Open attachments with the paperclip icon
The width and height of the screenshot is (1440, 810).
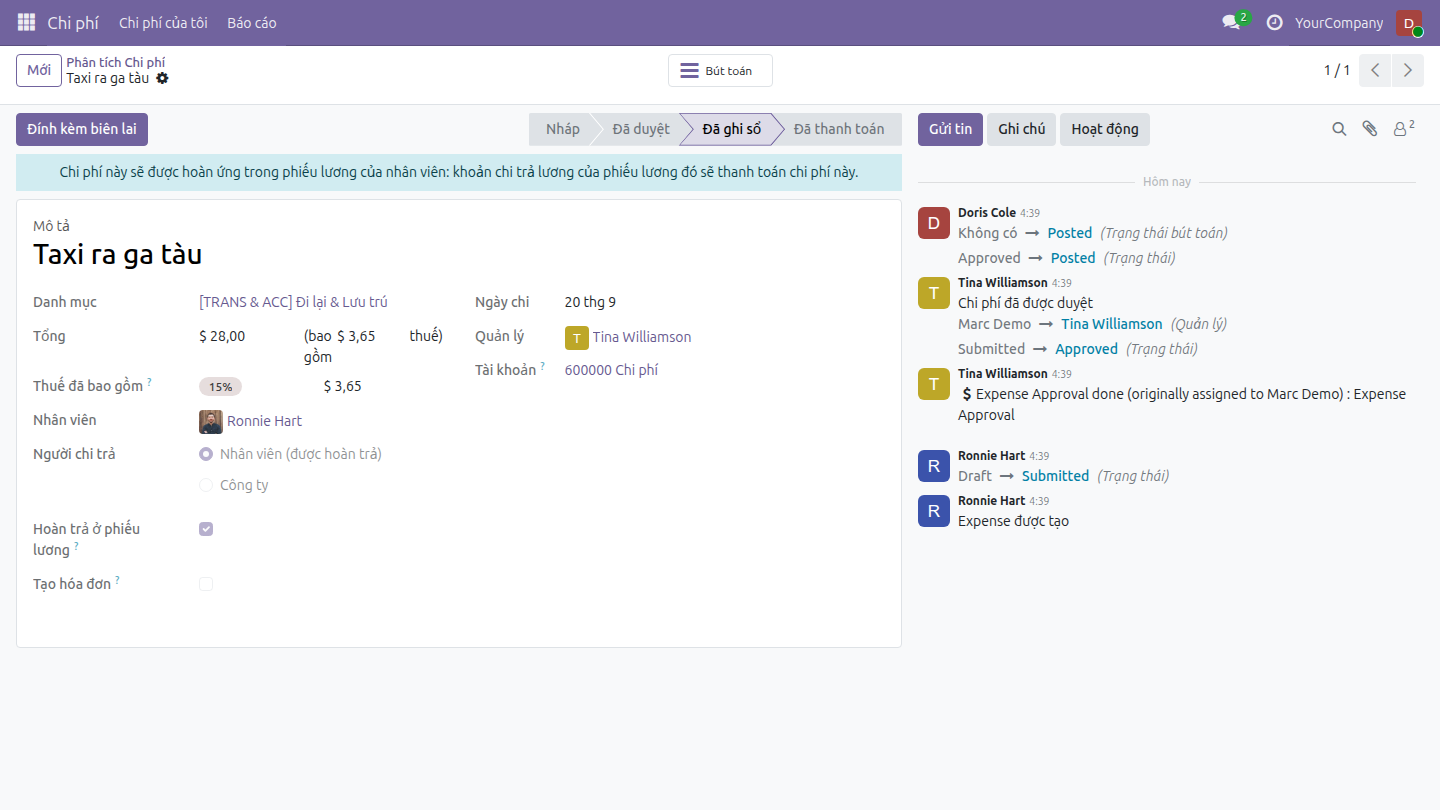pyautogui.click(x=1370, y=129)
